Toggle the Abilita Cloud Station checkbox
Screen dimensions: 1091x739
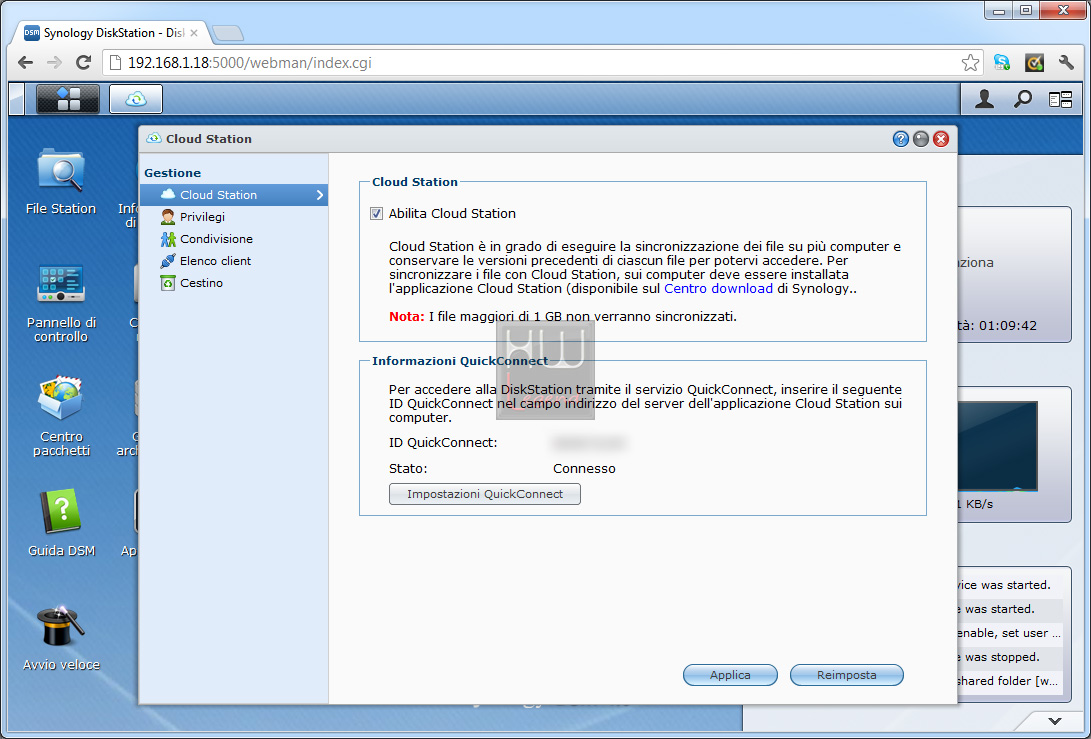376,214
